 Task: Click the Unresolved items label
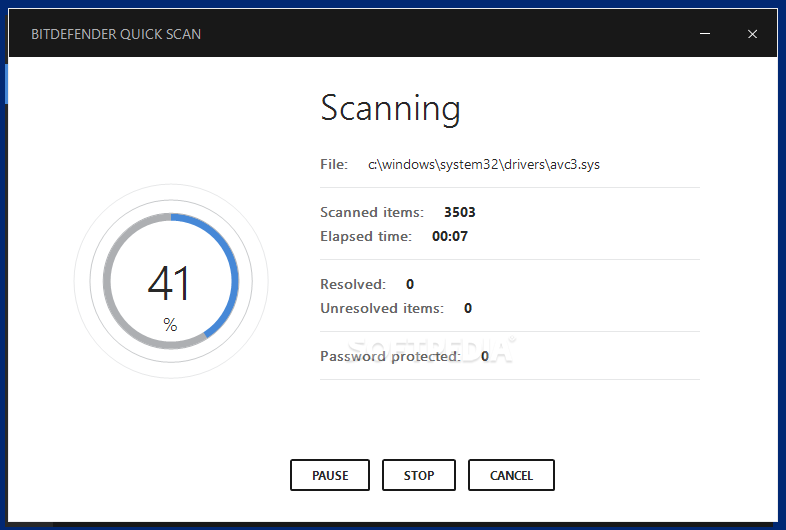[x=382, y=308]
